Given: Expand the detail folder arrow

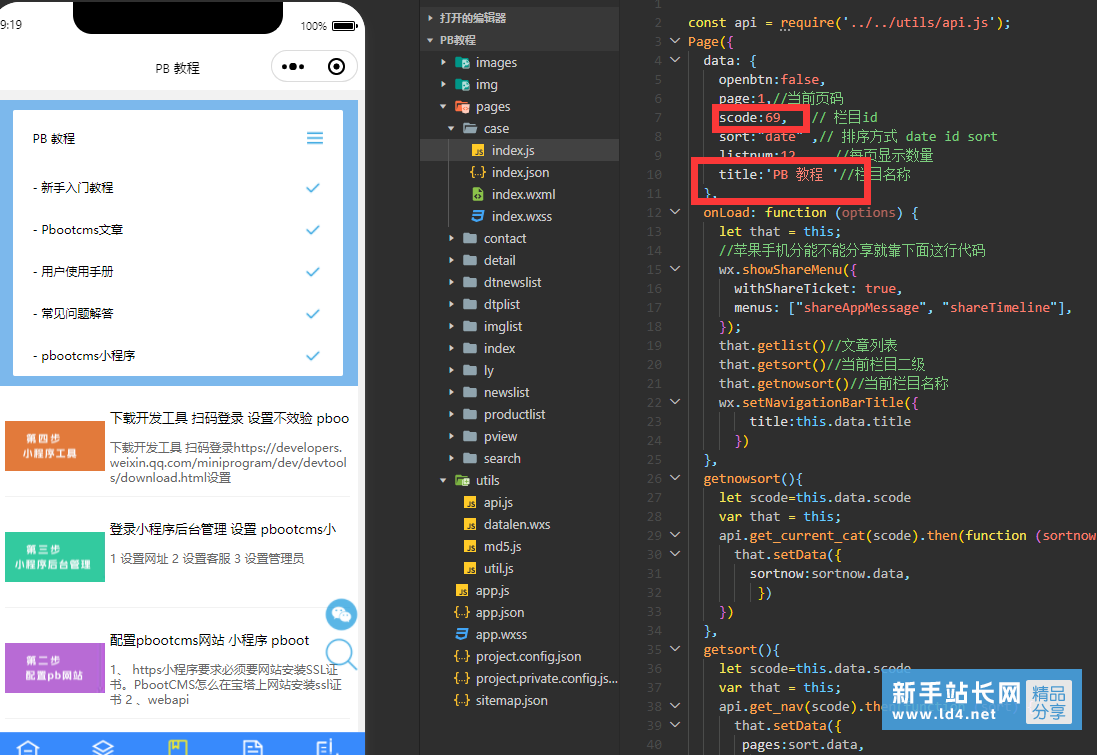Looking at the screenshot, I should 451,260.
